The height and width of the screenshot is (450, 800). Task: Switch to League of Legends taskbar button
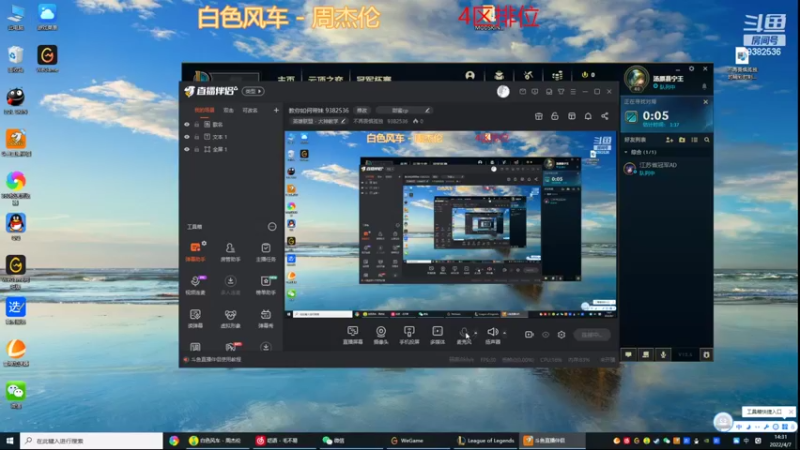tap(486, 440)
